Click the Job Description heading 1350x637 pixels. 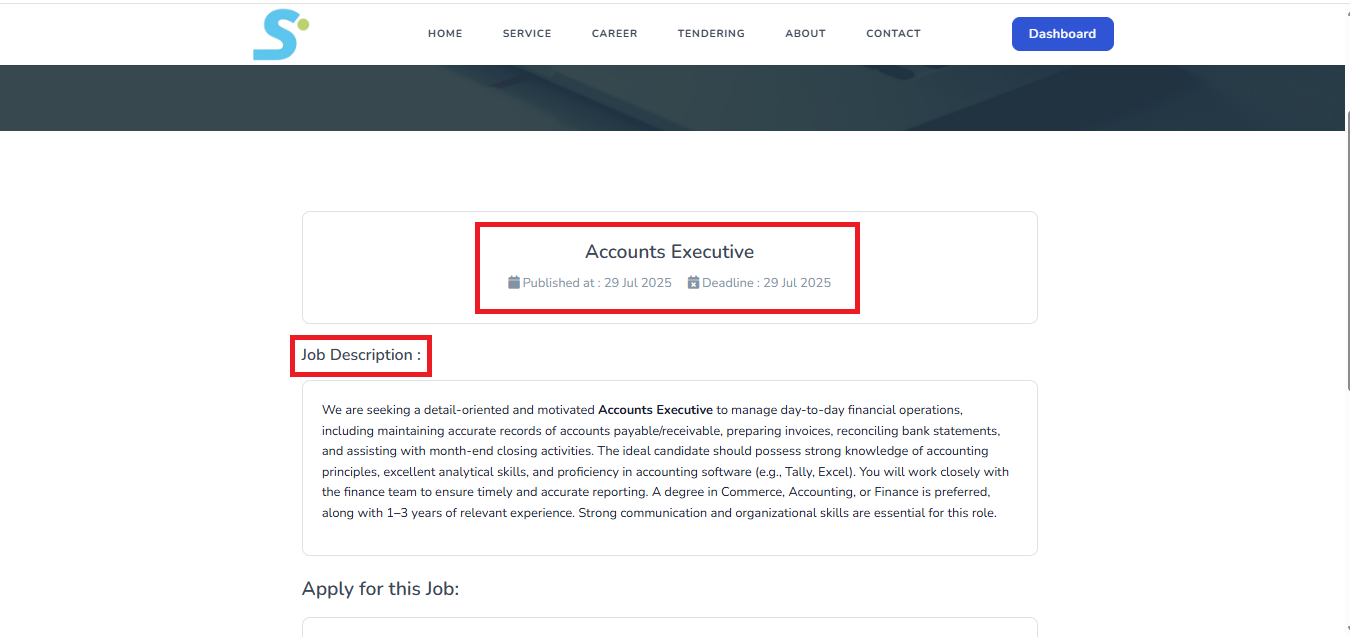coord(361,355)
